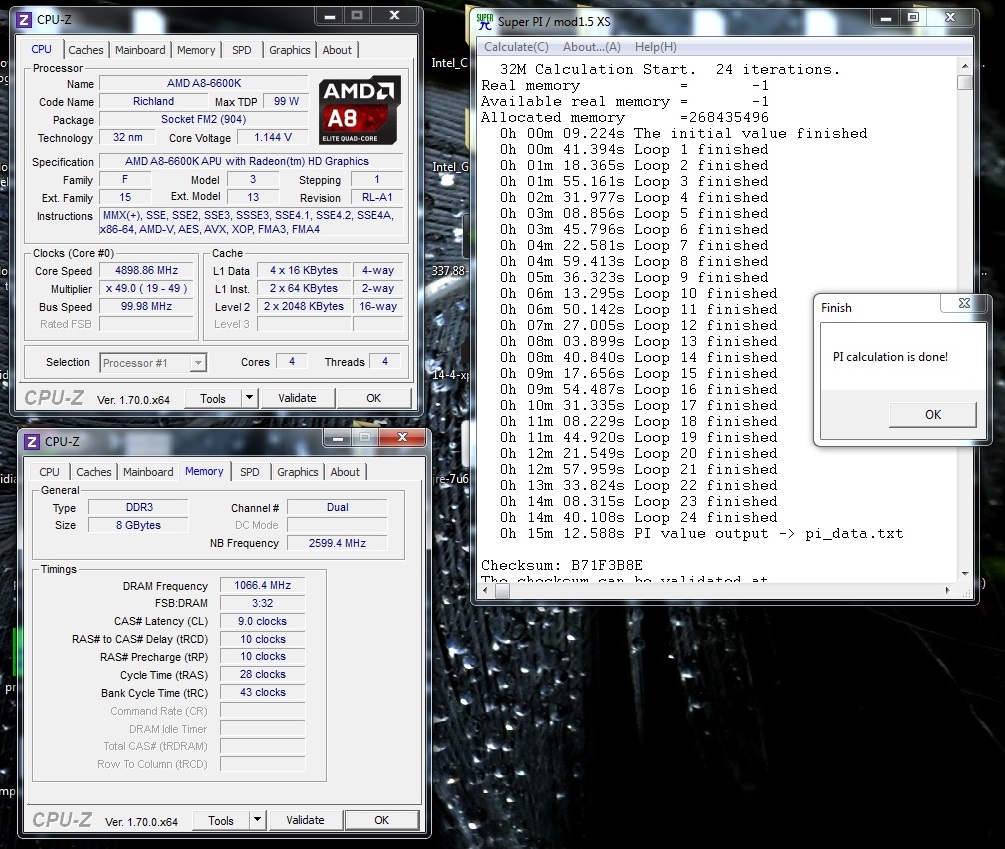This screenshot has height=849, width=1005.
Task: Open Mainboard tab in top CPU-Z window
Action: pos(140,50)
